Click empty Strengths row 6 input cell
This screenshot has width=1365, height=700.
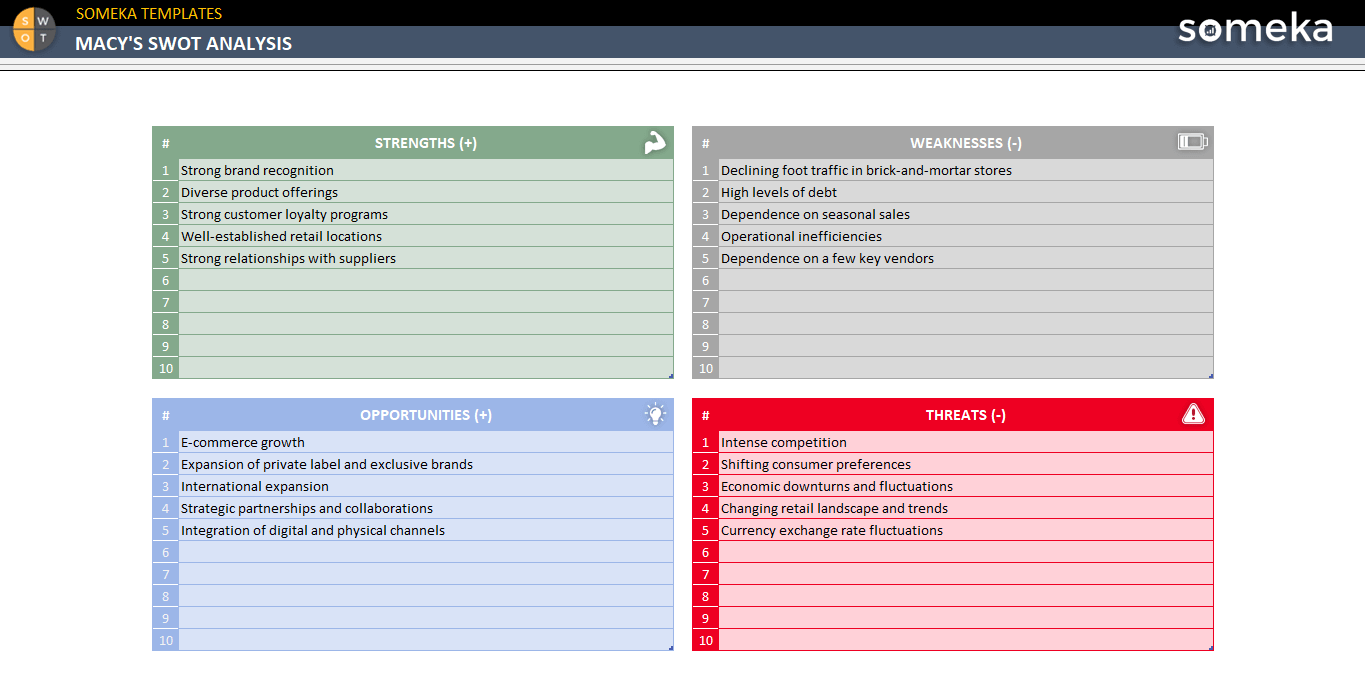click(426, 280)
